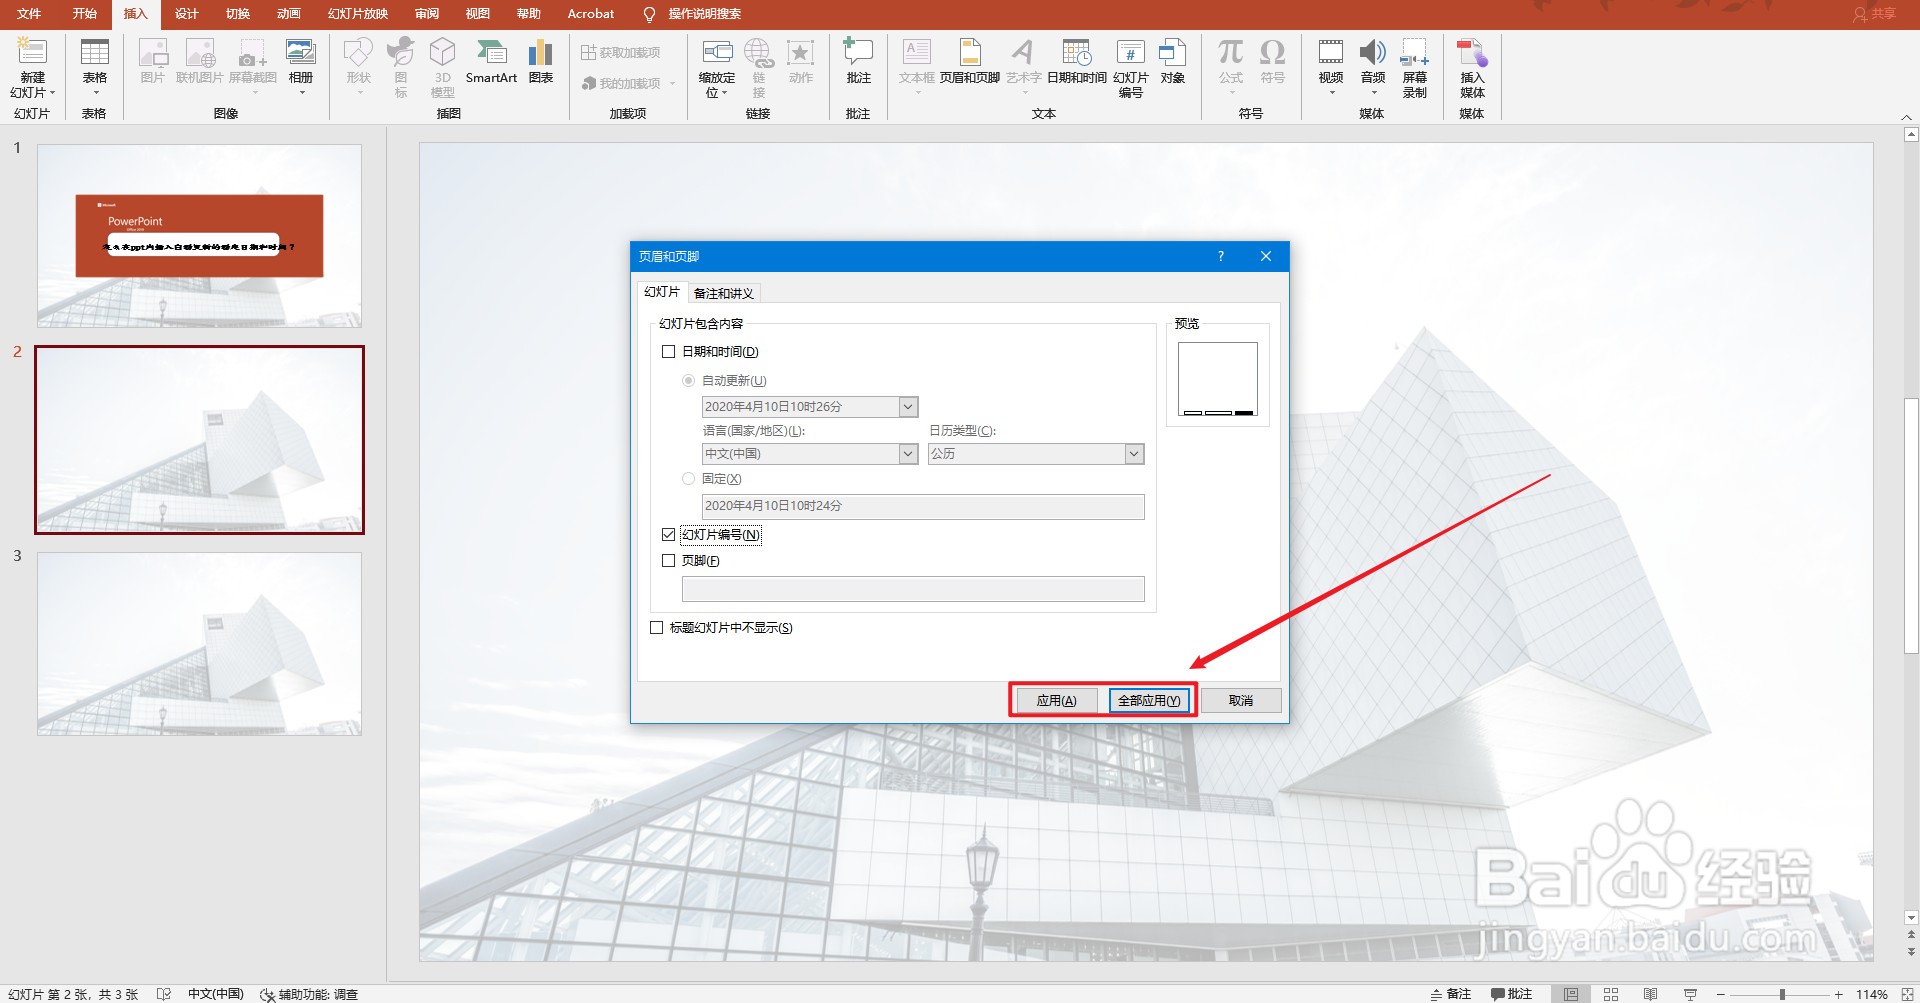This screenshot has height=1003, width=1920.
Task: Click the fixed date text field
Action: pyautogui.click(x=923, y=506)
